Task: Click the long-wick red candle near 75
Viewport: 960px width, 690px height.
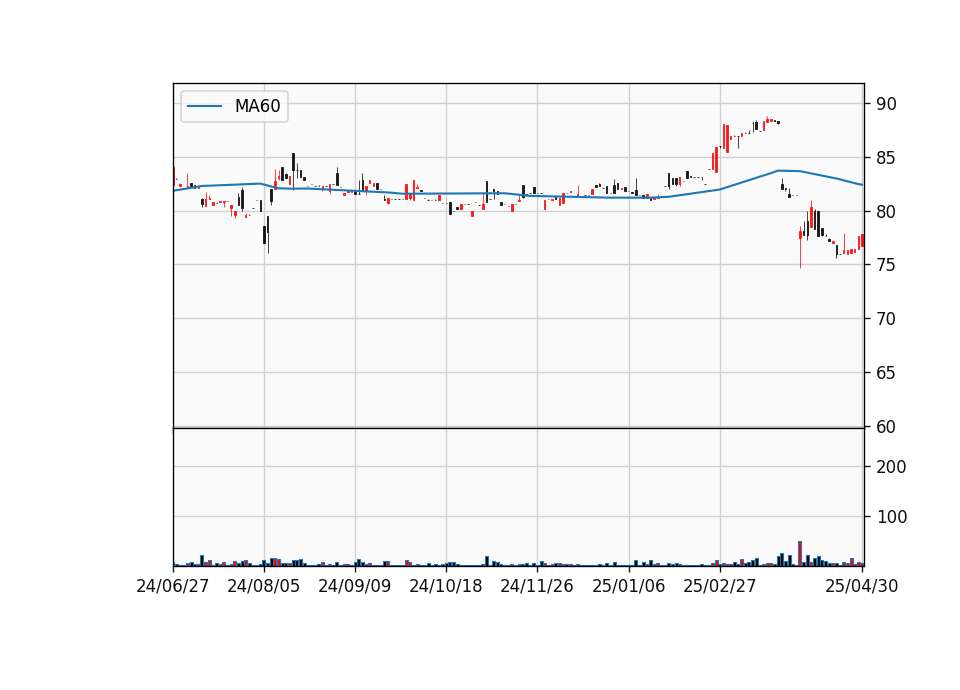Action: pyautogui.click(x=800, y=247)
